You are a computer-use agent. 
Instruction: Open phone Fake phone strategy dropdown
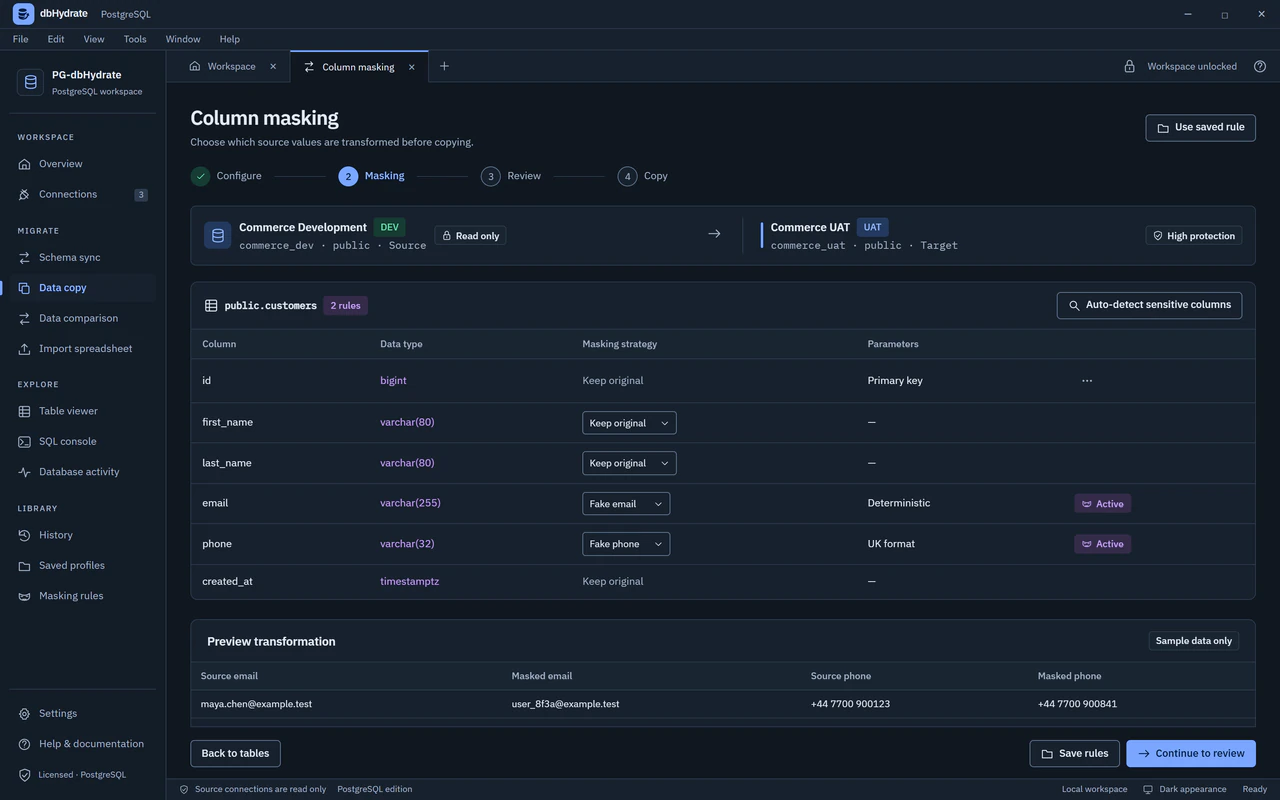tap(626, 544)
